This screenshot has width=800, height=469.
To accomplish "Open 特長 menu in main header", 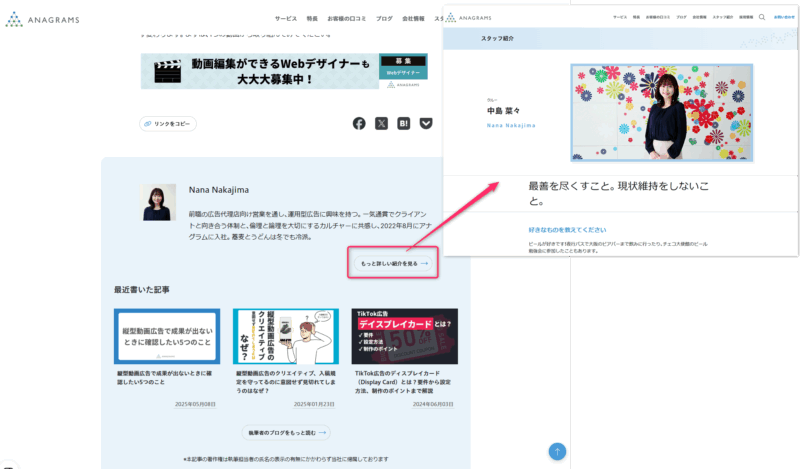I will [312, 19].
